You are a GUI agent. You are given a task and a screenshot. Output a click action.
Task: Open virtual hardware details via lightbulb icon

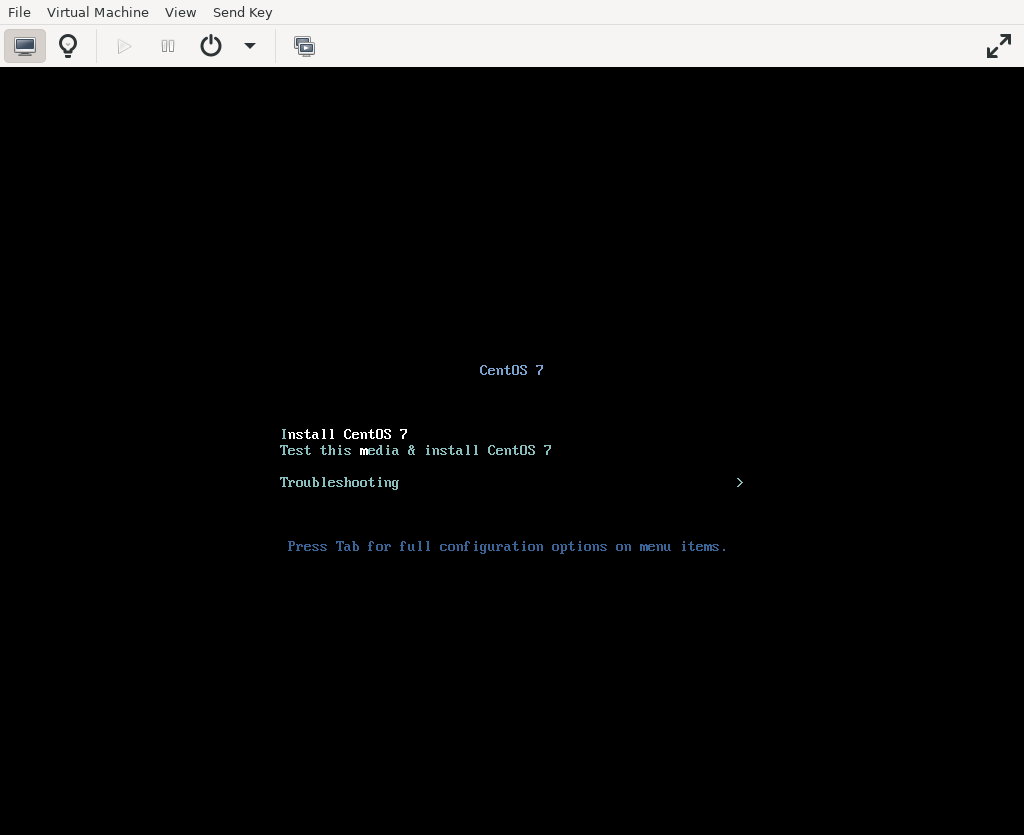[x=68, y=46]
